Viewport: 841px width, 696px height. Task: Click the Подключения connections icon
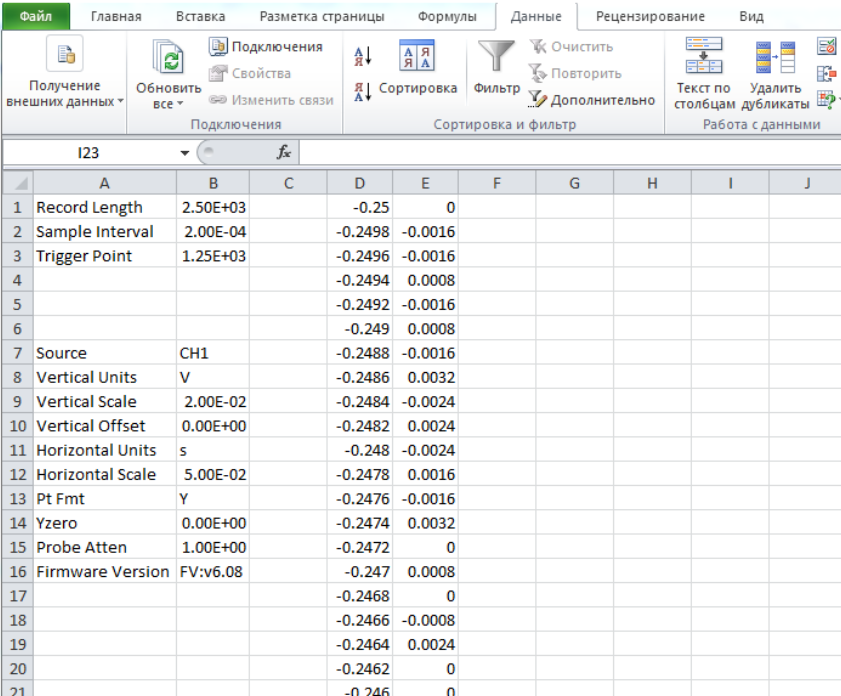coord(219,47)
